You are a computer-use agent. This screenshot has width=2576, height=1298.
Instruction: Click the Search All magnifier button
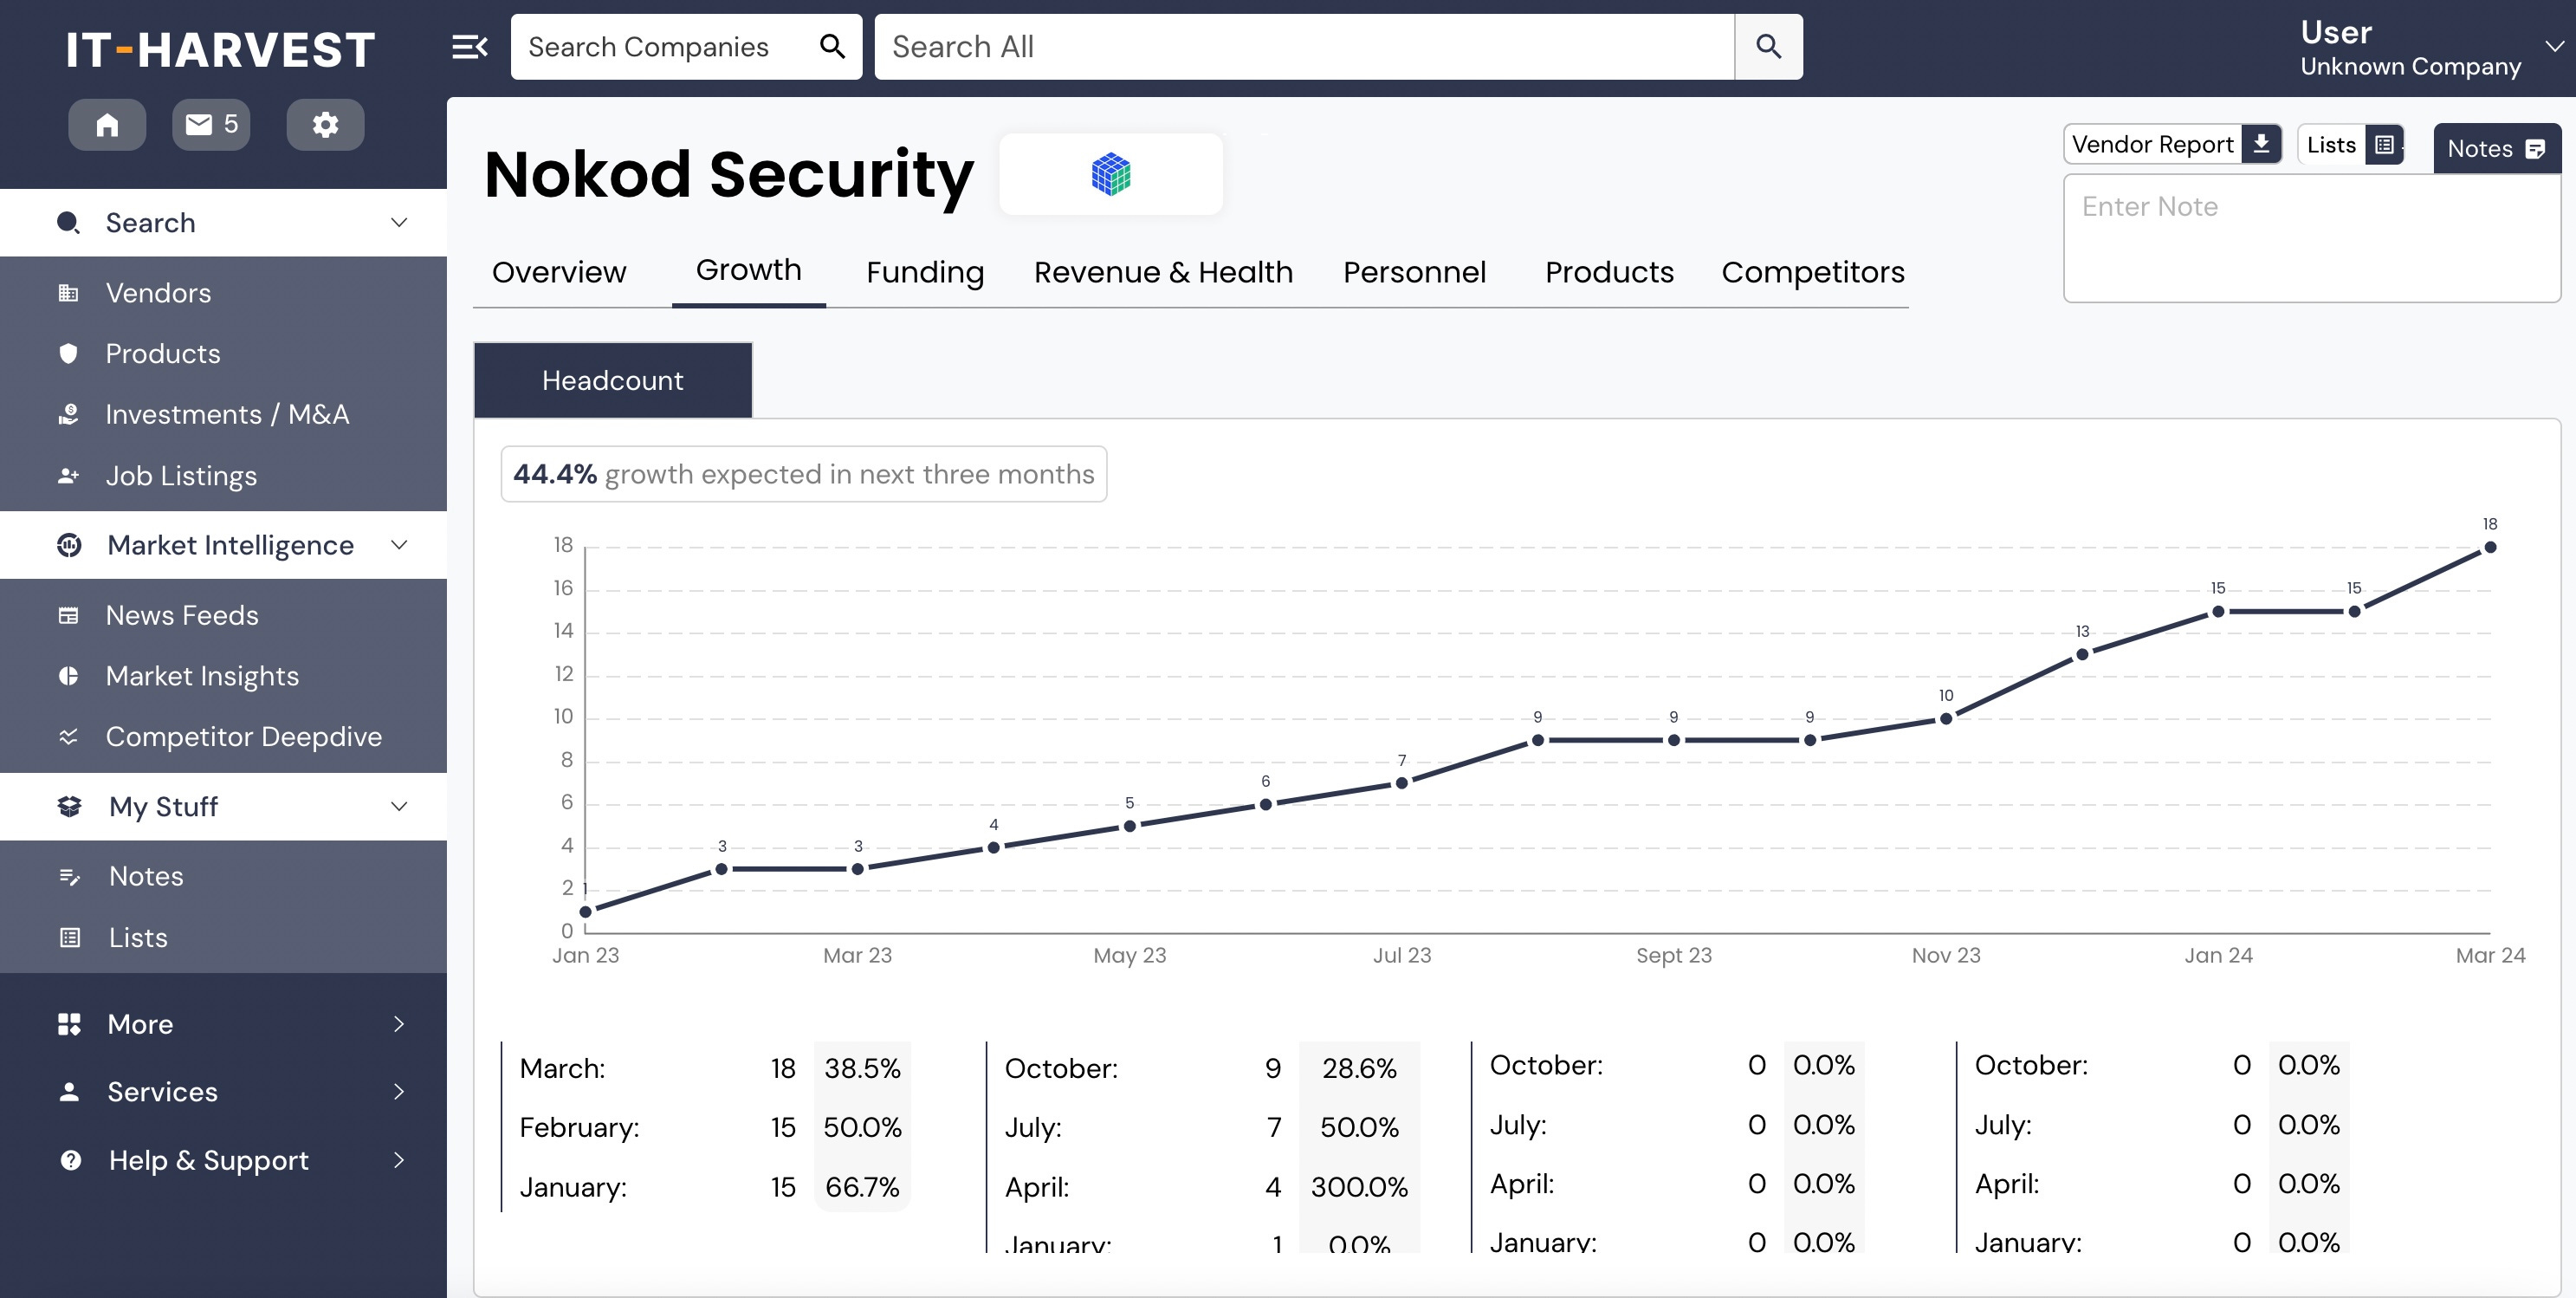[1768, 47]
